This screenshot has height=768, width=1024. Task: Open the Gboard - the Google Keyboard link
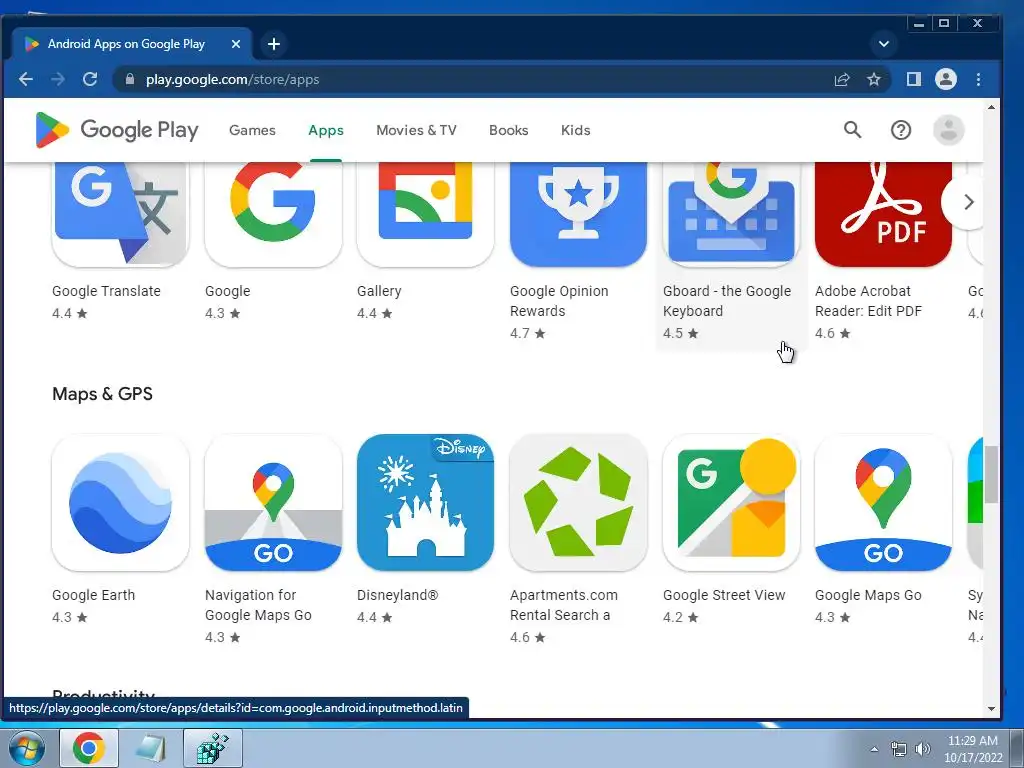(x=727, y=301)
